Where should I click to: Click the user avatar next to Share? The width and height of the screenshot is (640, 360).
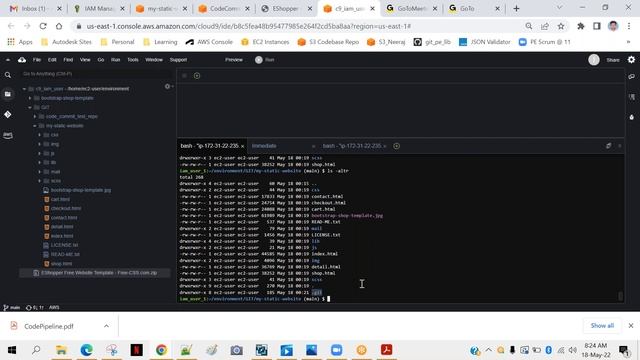pos(594,60)
